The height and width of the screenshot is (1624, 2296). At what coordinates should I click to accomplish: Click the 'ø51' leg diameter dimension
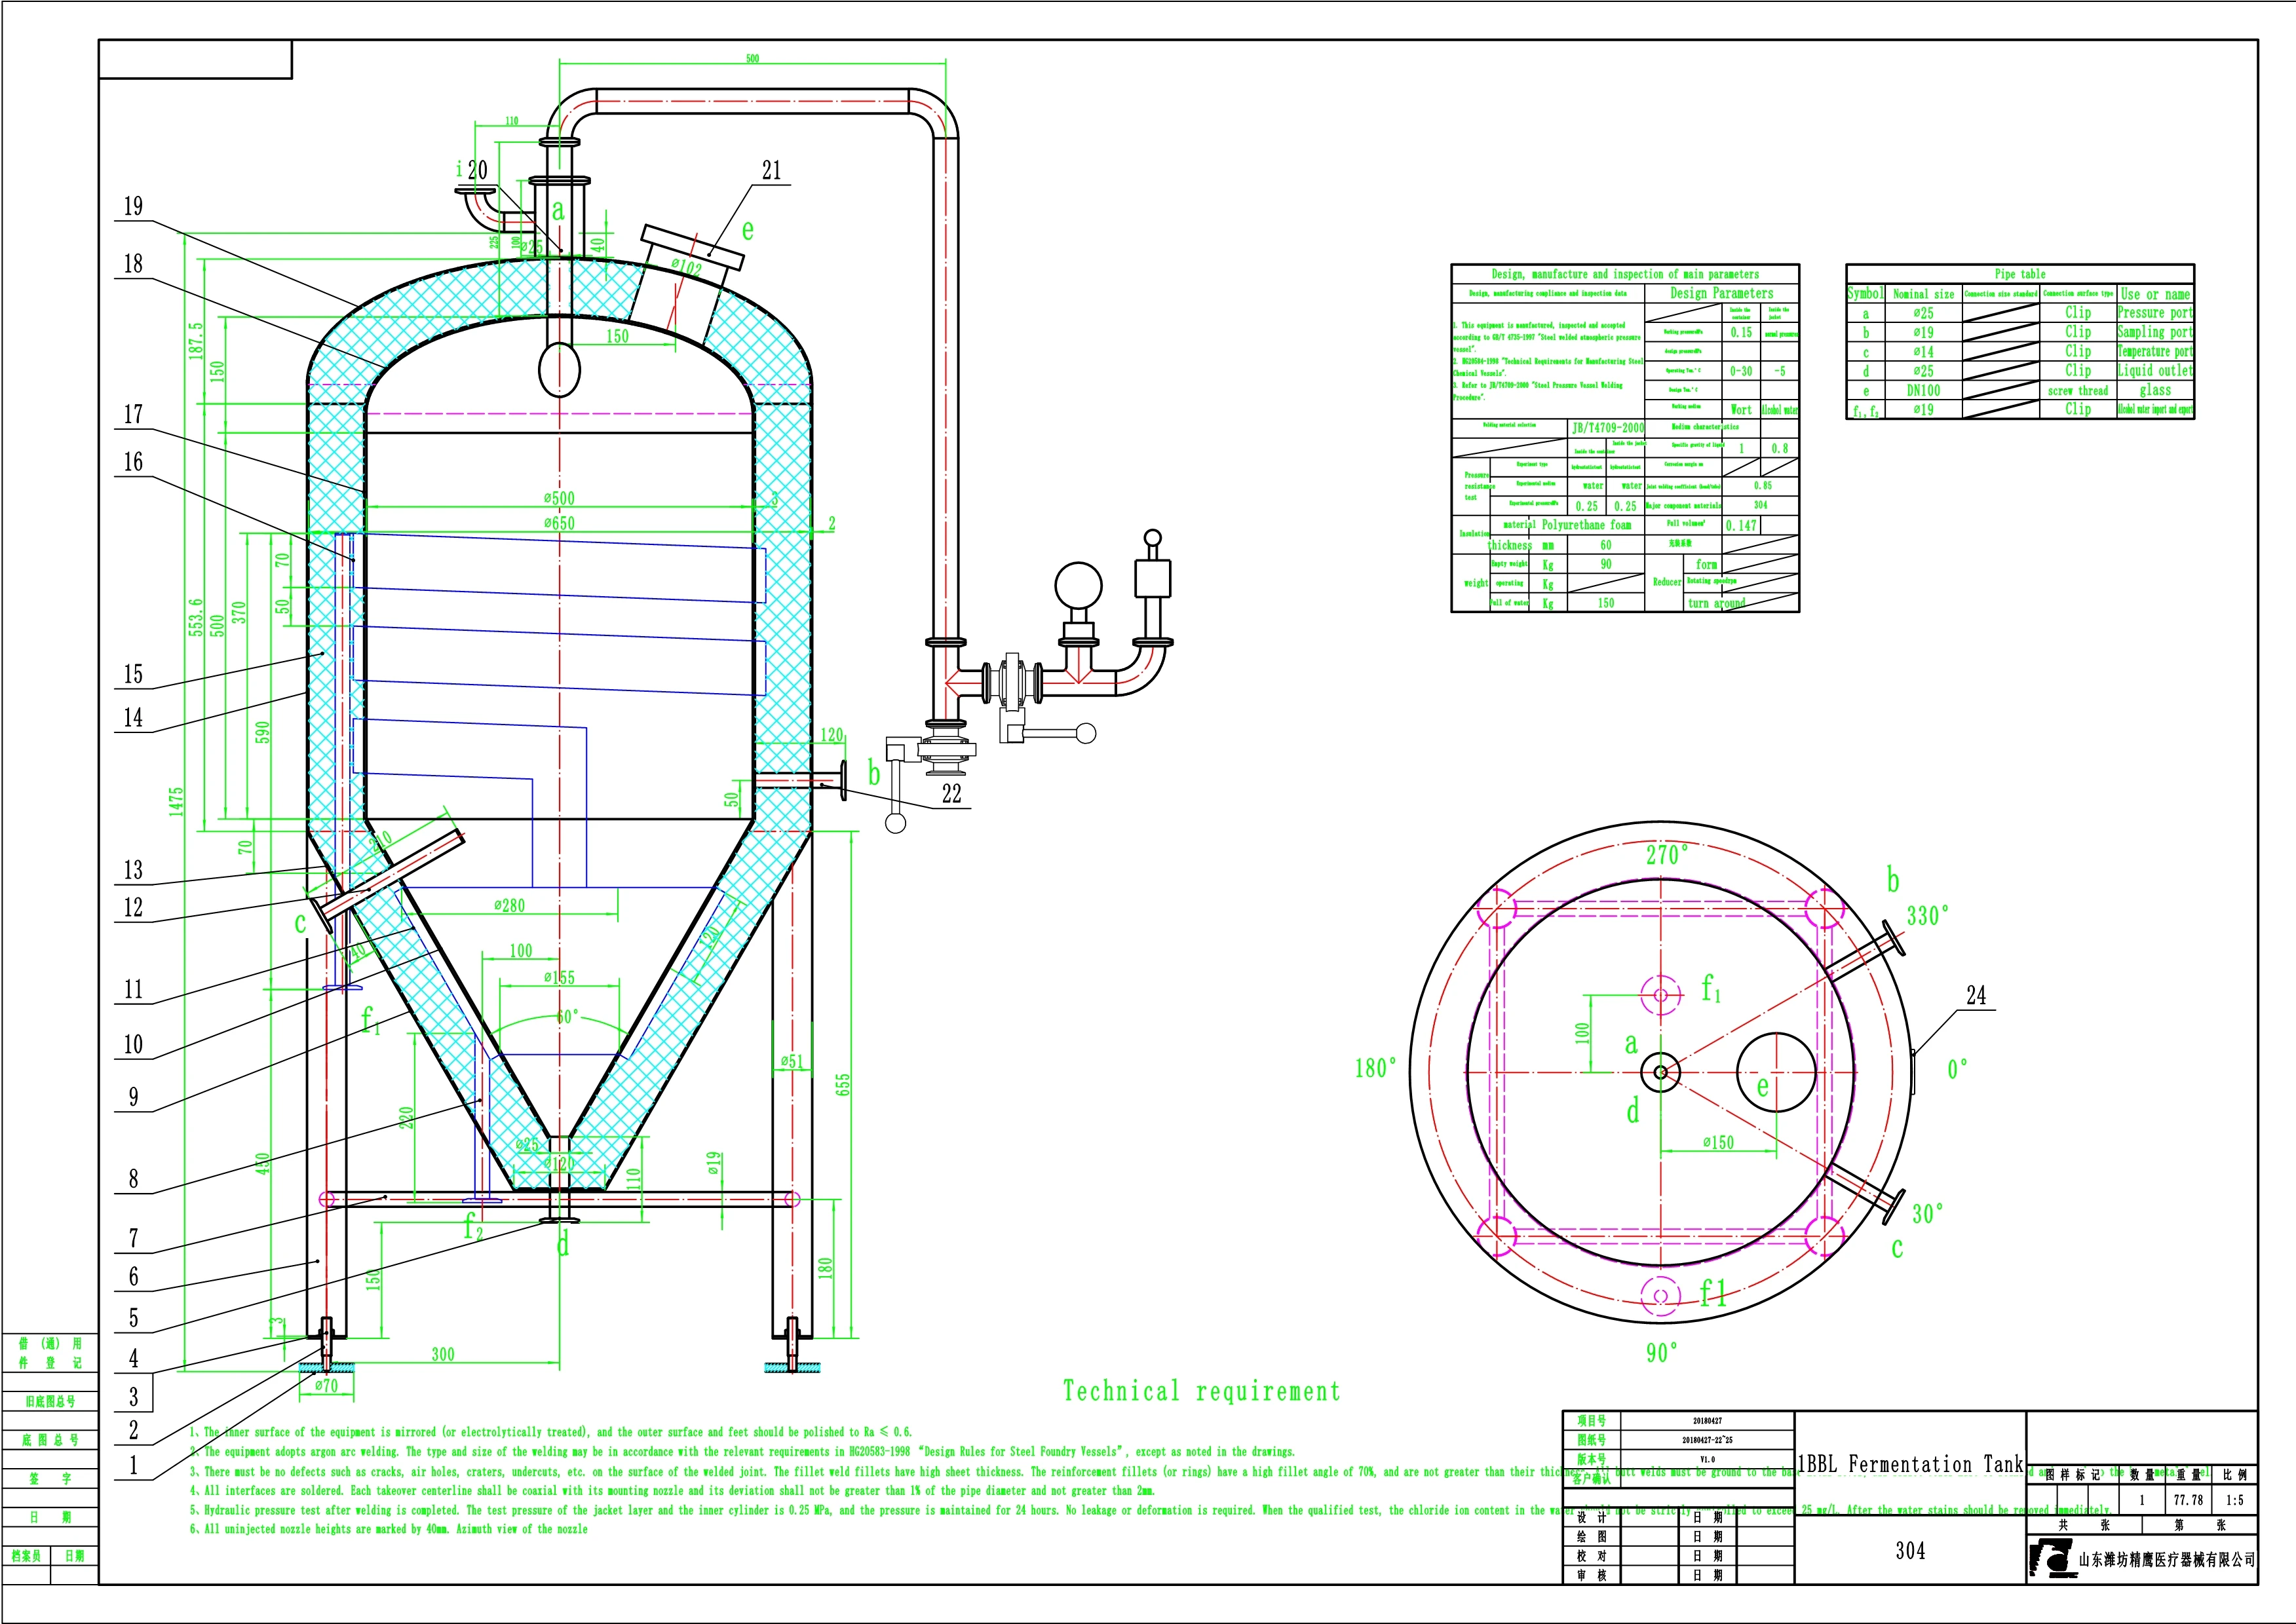pos(792,1061)
